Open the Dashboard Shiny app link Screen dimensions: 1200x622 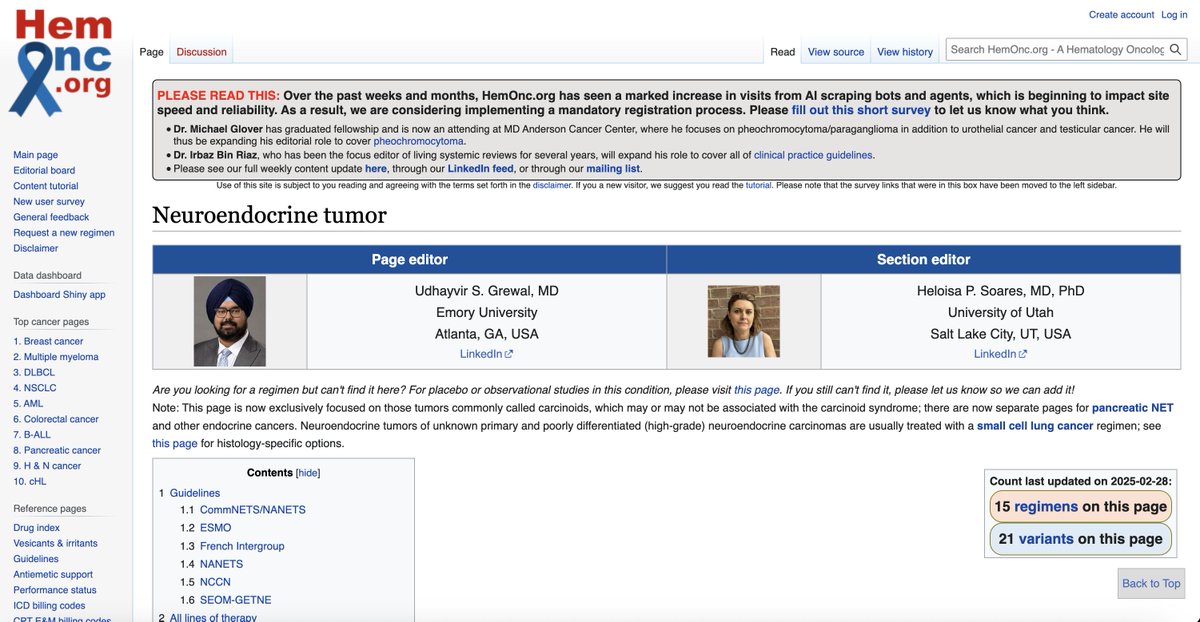(x=59, y=295)
